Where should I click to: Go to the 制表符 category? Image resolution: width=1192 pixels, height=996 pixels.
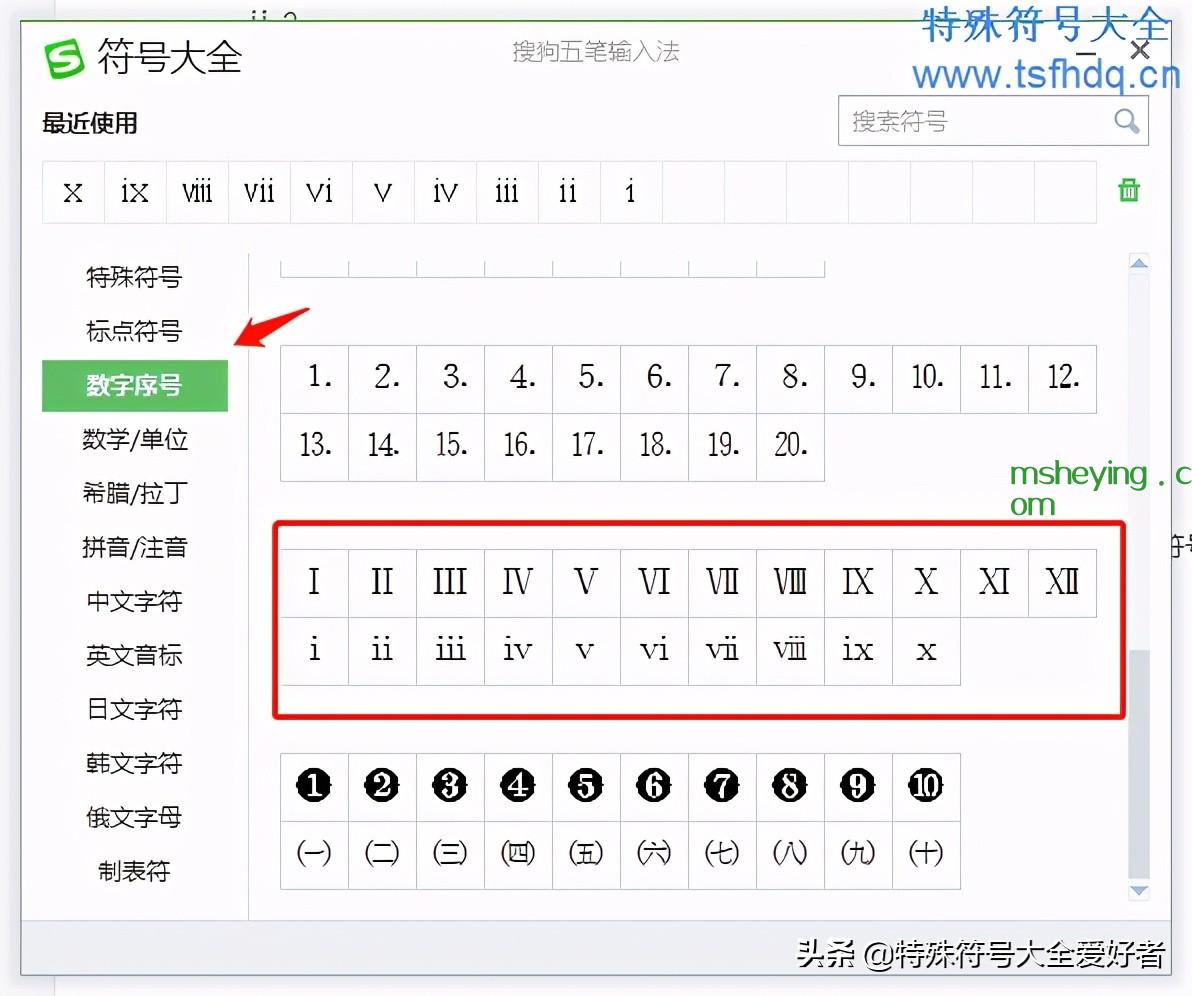(x=134, y=871)
